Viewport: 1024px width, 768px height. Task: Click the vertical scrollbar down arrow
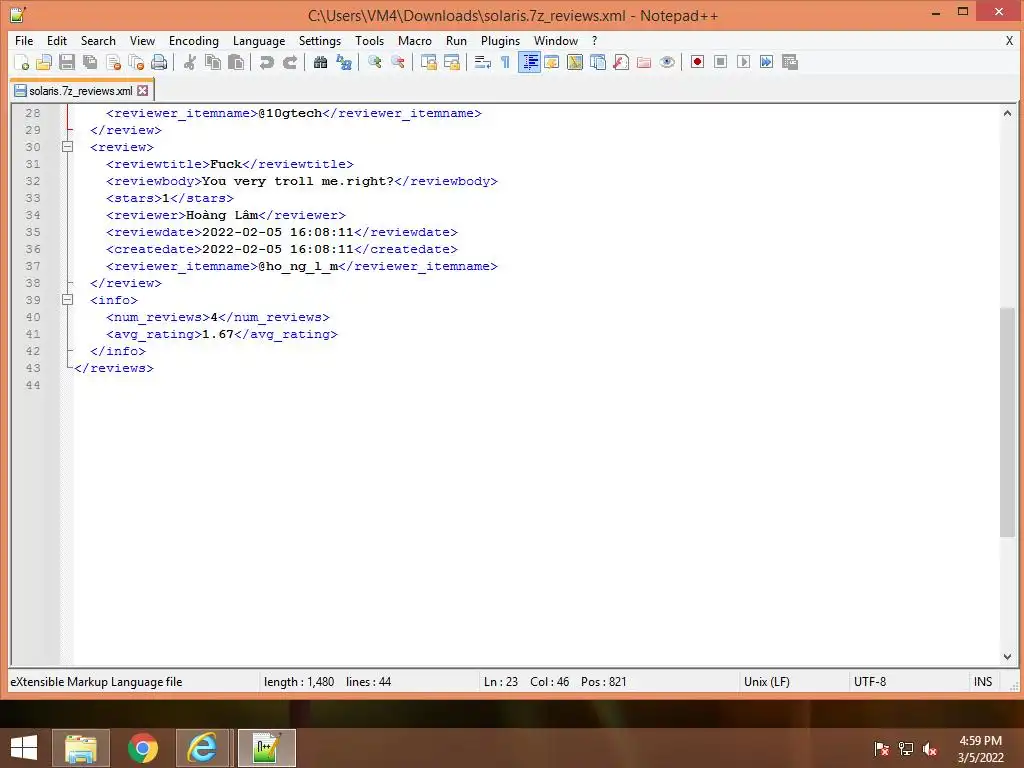coord(1007,657)
